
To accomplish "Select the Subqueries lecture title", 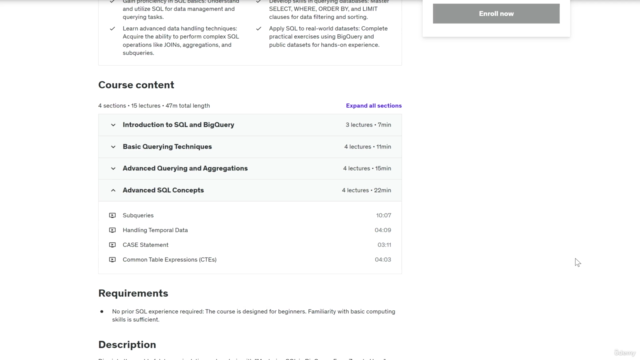I will [138, 216].
